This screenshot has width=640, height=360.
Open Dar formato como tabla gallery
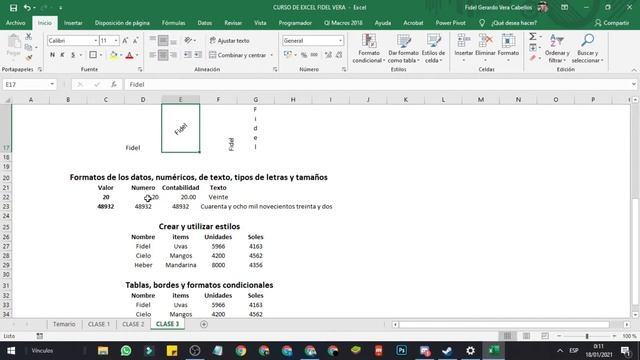pos(403,48)
